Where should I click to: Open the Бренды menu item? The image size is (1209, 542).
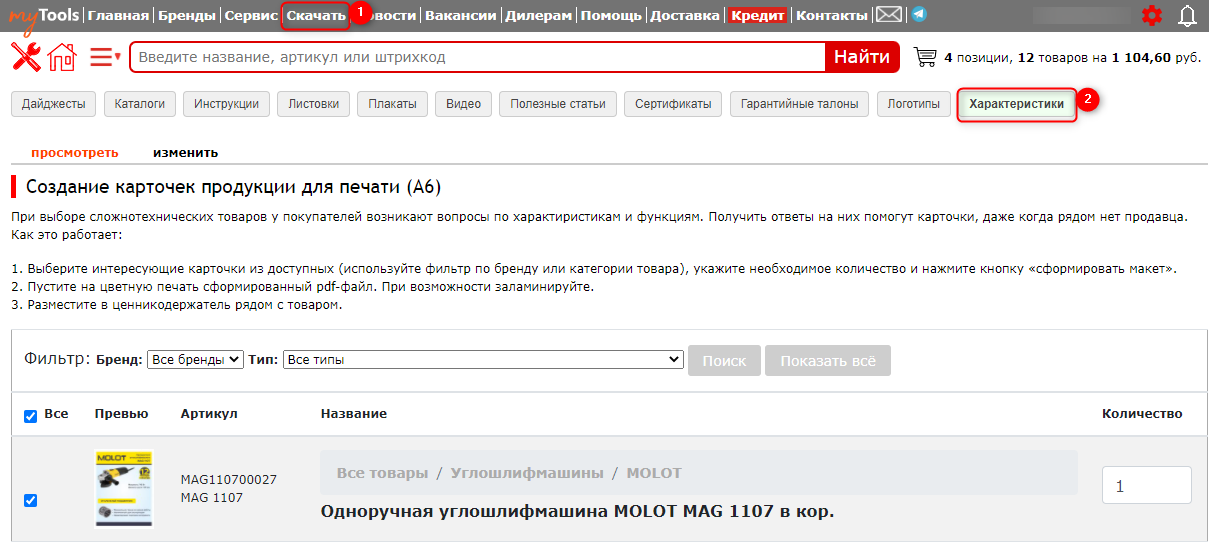click(187, 15)
